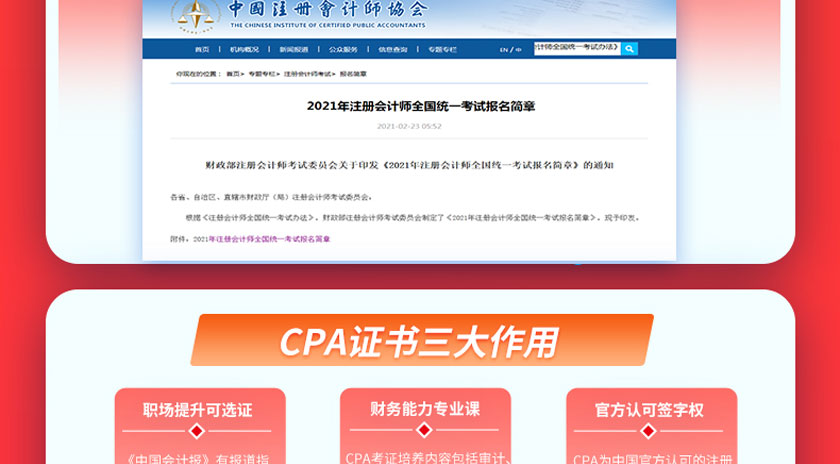The height and width of the screenshot is (464, 840).
Task: Open the 新闻报道 menu item
Action: pos(294,49)
